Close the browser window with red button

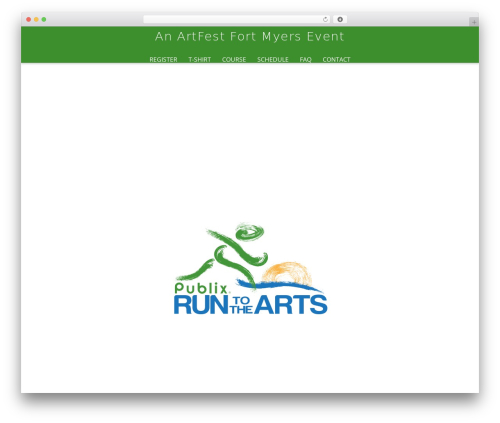[x=29, y=19]
